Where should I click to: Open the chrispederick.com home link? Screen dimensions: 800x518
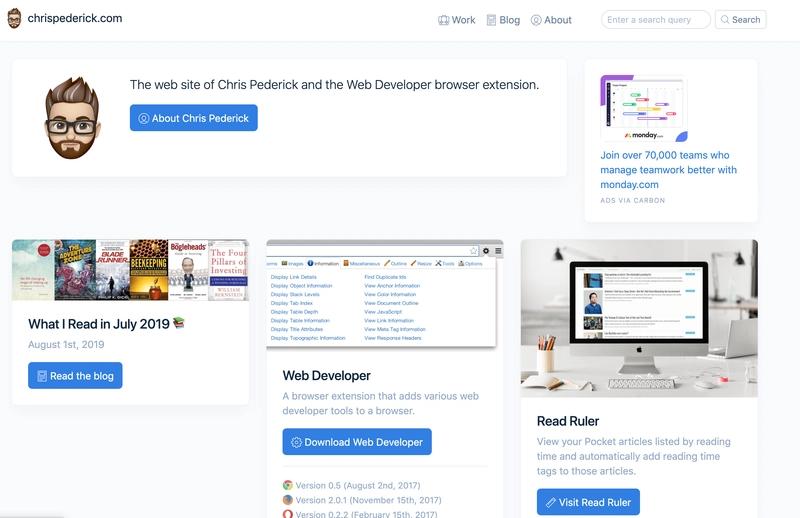[74, 18]
